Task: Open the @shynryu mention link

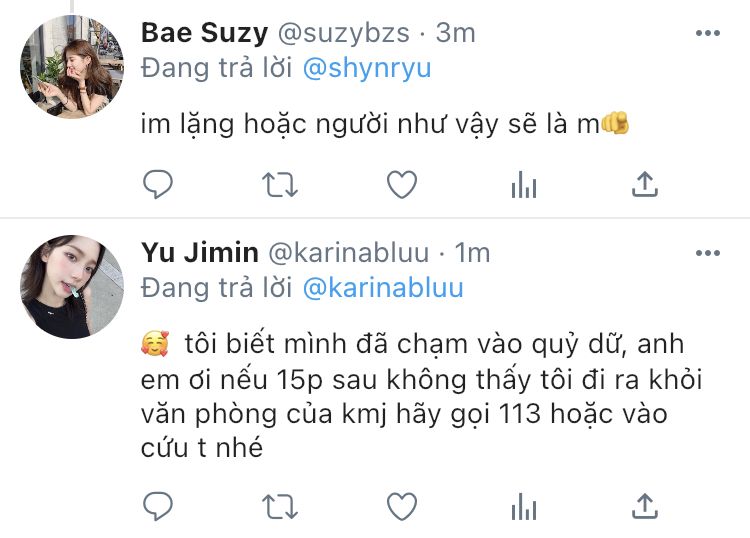Action: [367, 68]
